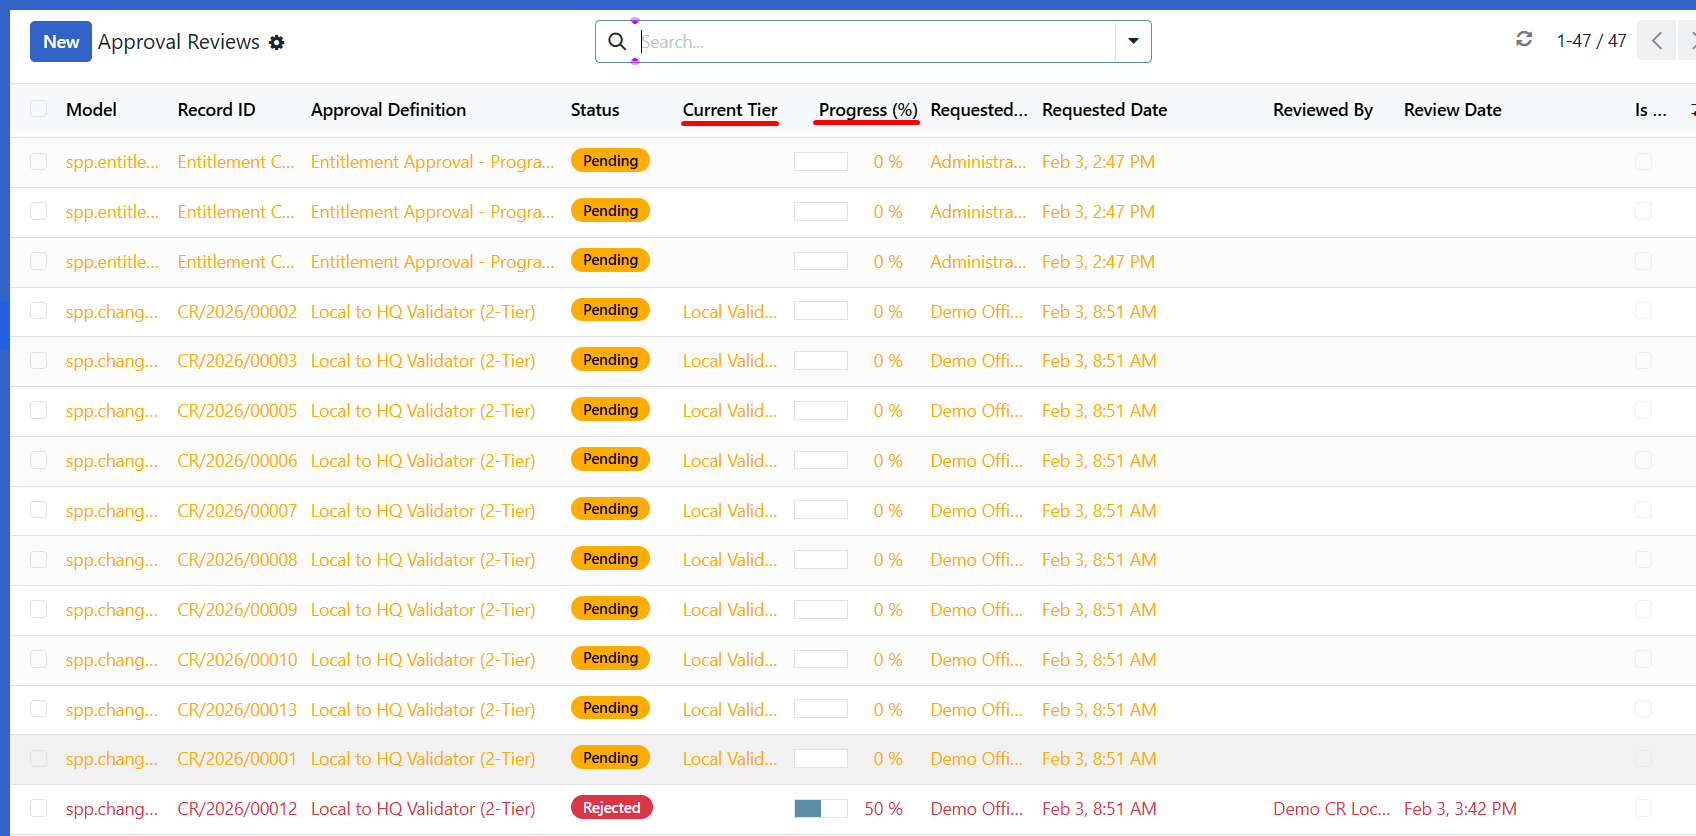Click the refresh icon near pager
Screen dimensions: 1696x836
click(1524, 39)
